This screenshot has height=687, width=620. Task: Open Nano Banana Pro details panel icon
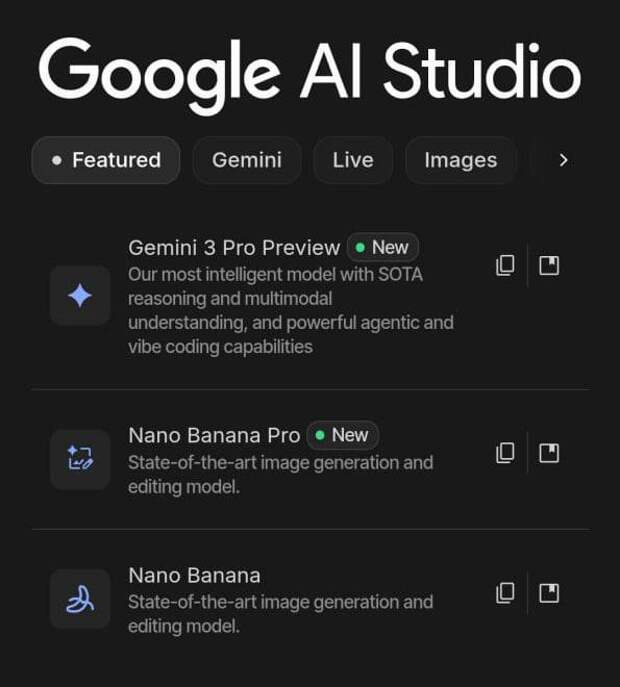tap(549, 453)
